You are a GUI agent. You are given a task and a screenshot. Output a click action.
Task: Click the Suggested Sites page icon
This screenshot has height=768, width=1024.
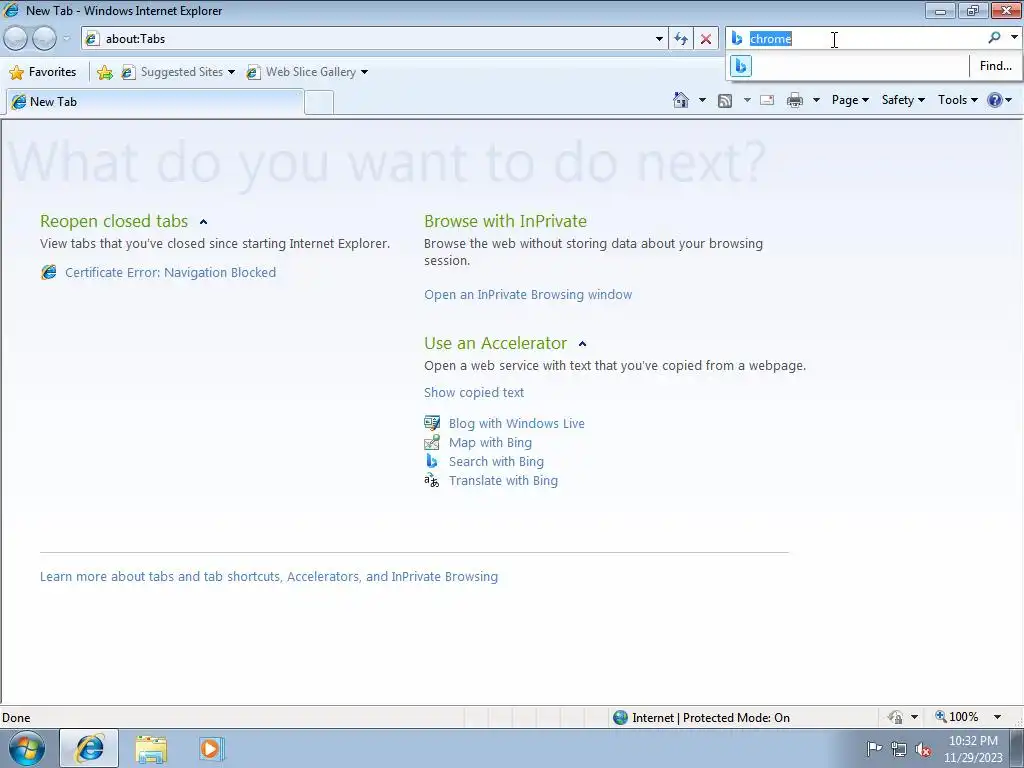tap(128, 72)
